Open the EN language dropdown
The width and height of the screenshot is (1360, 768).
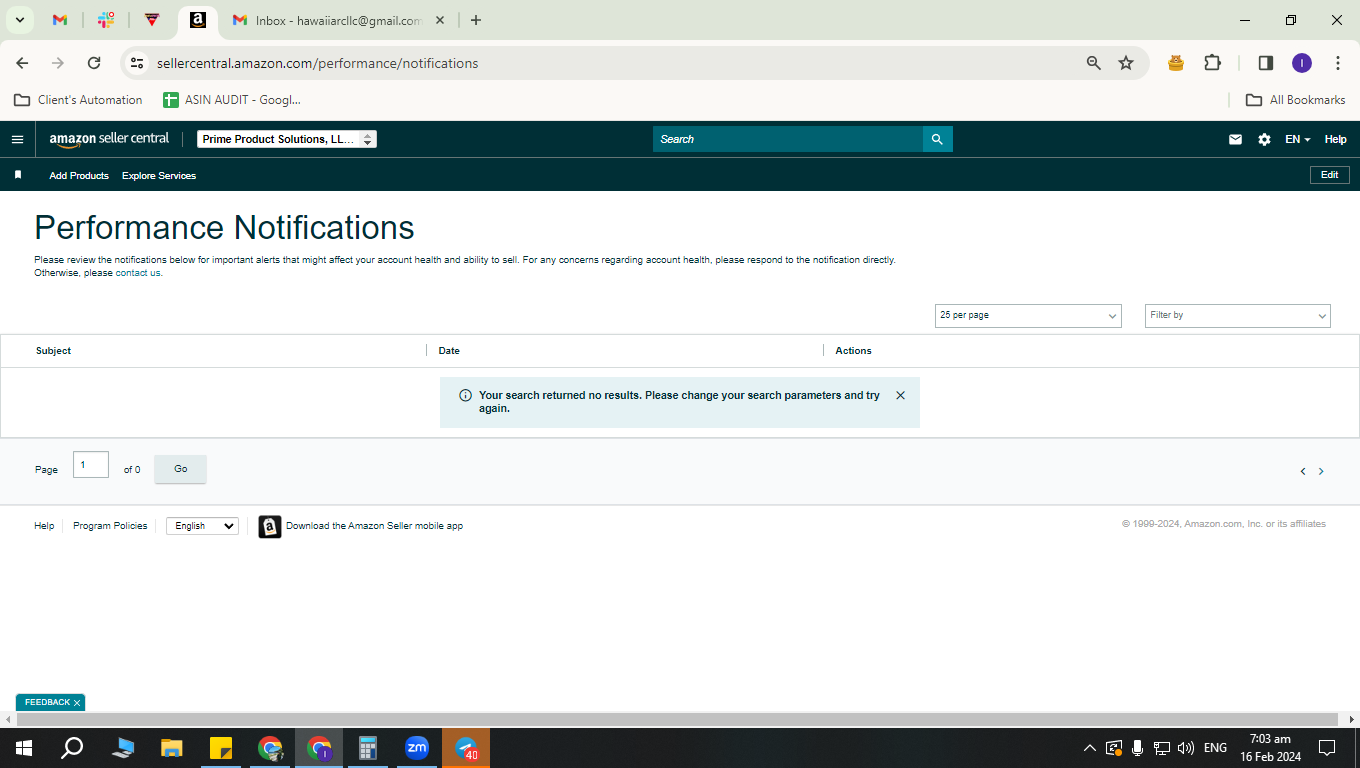[x=1297, y=139]
